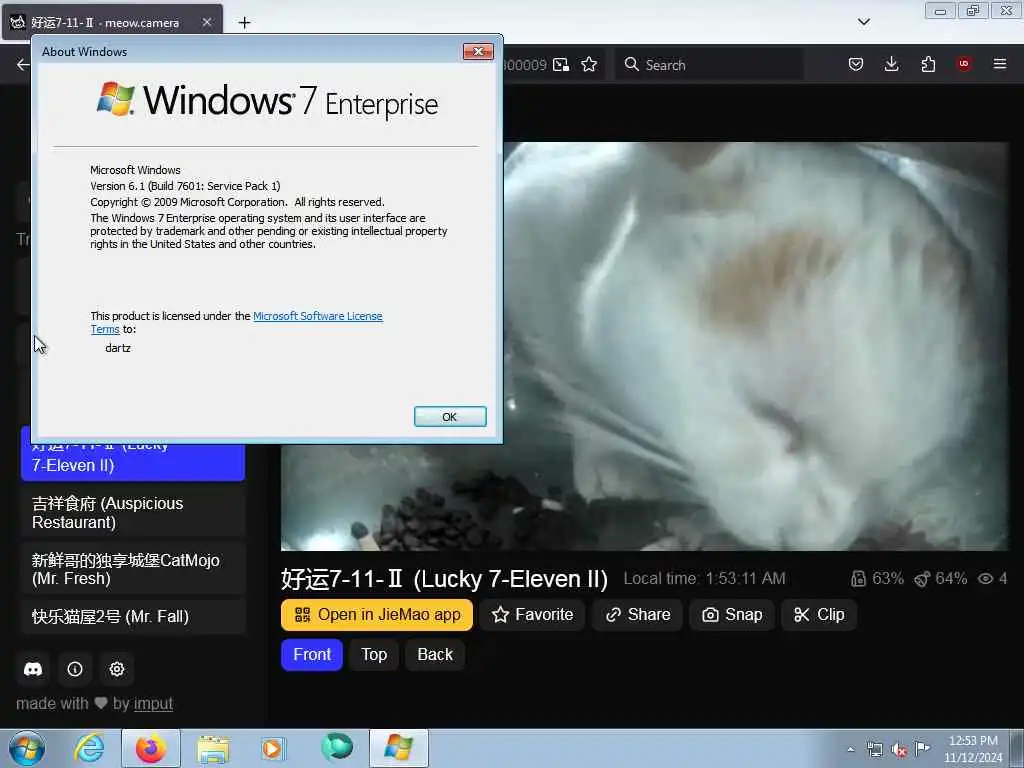Toggle picture-in-picture icon in address bar
The image size is (1024, 768).
561,65
